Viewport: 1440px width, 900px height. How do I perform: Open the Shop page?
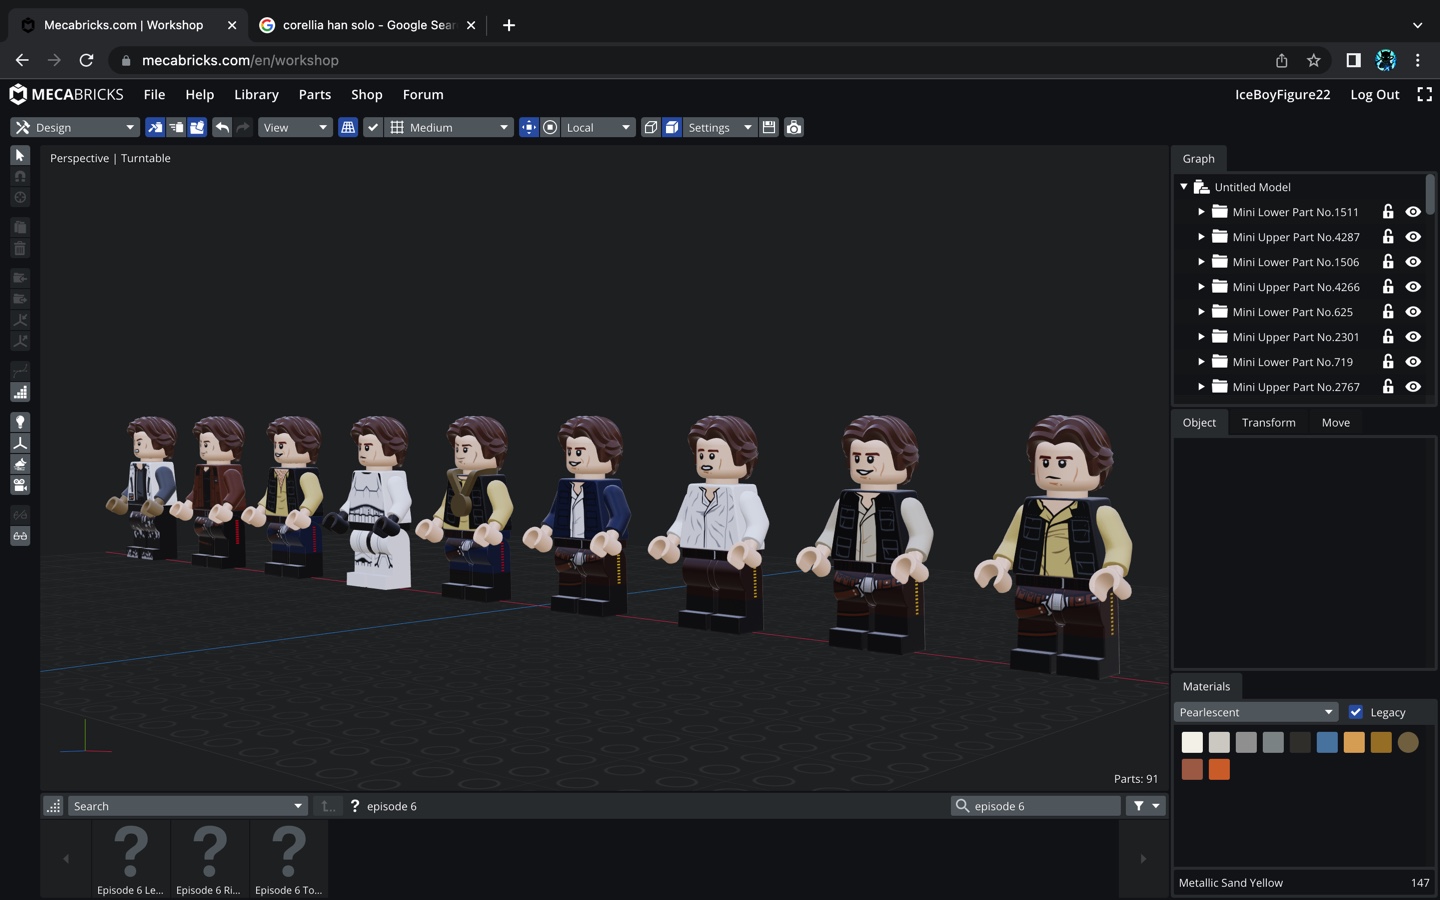366,94
